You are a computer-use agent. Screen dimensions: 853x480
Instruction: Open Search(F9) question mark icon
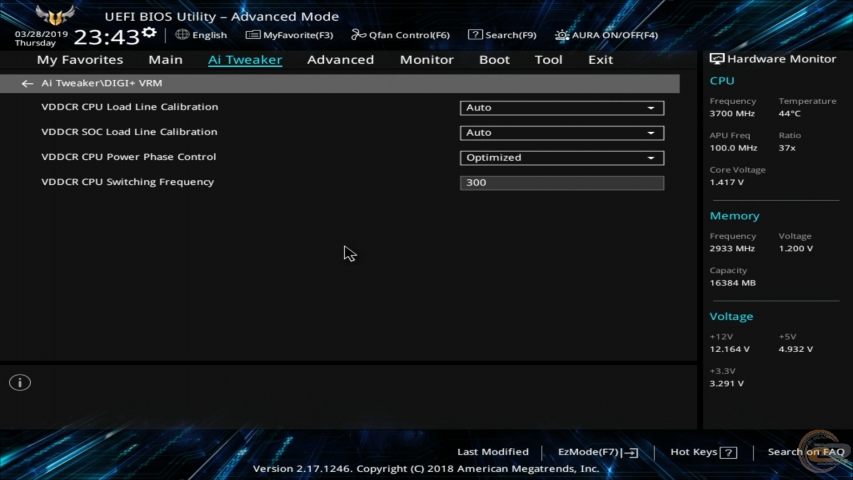[475, 35]
